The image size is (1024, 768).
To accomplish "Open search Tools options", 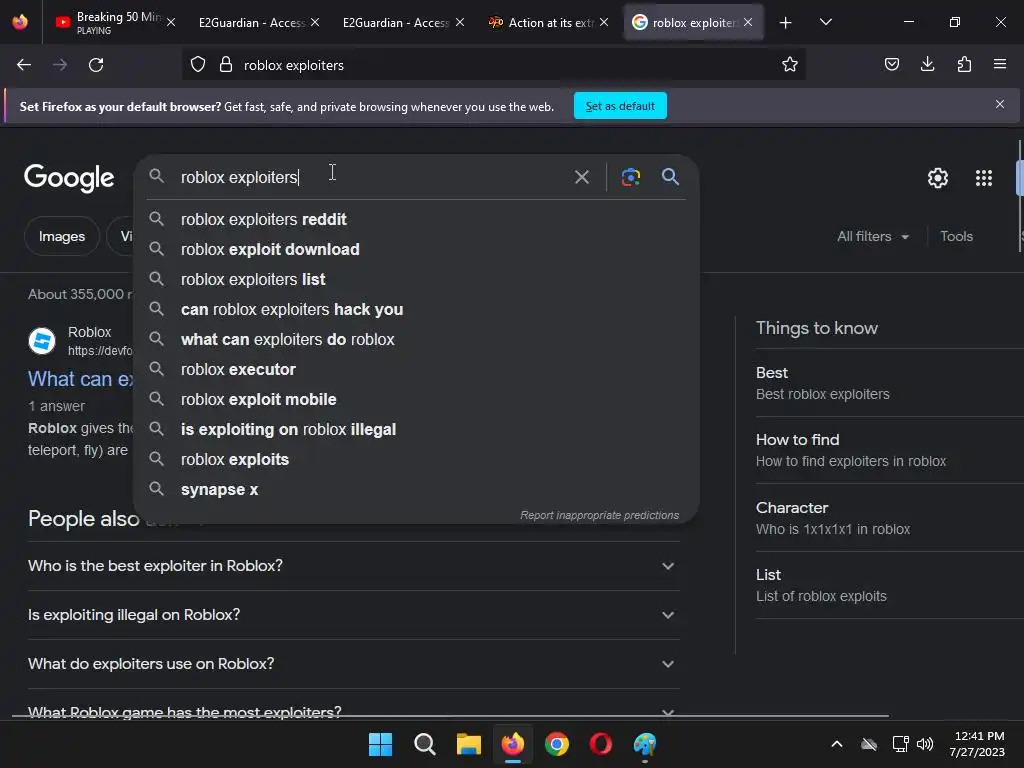I will click(956, 236).
